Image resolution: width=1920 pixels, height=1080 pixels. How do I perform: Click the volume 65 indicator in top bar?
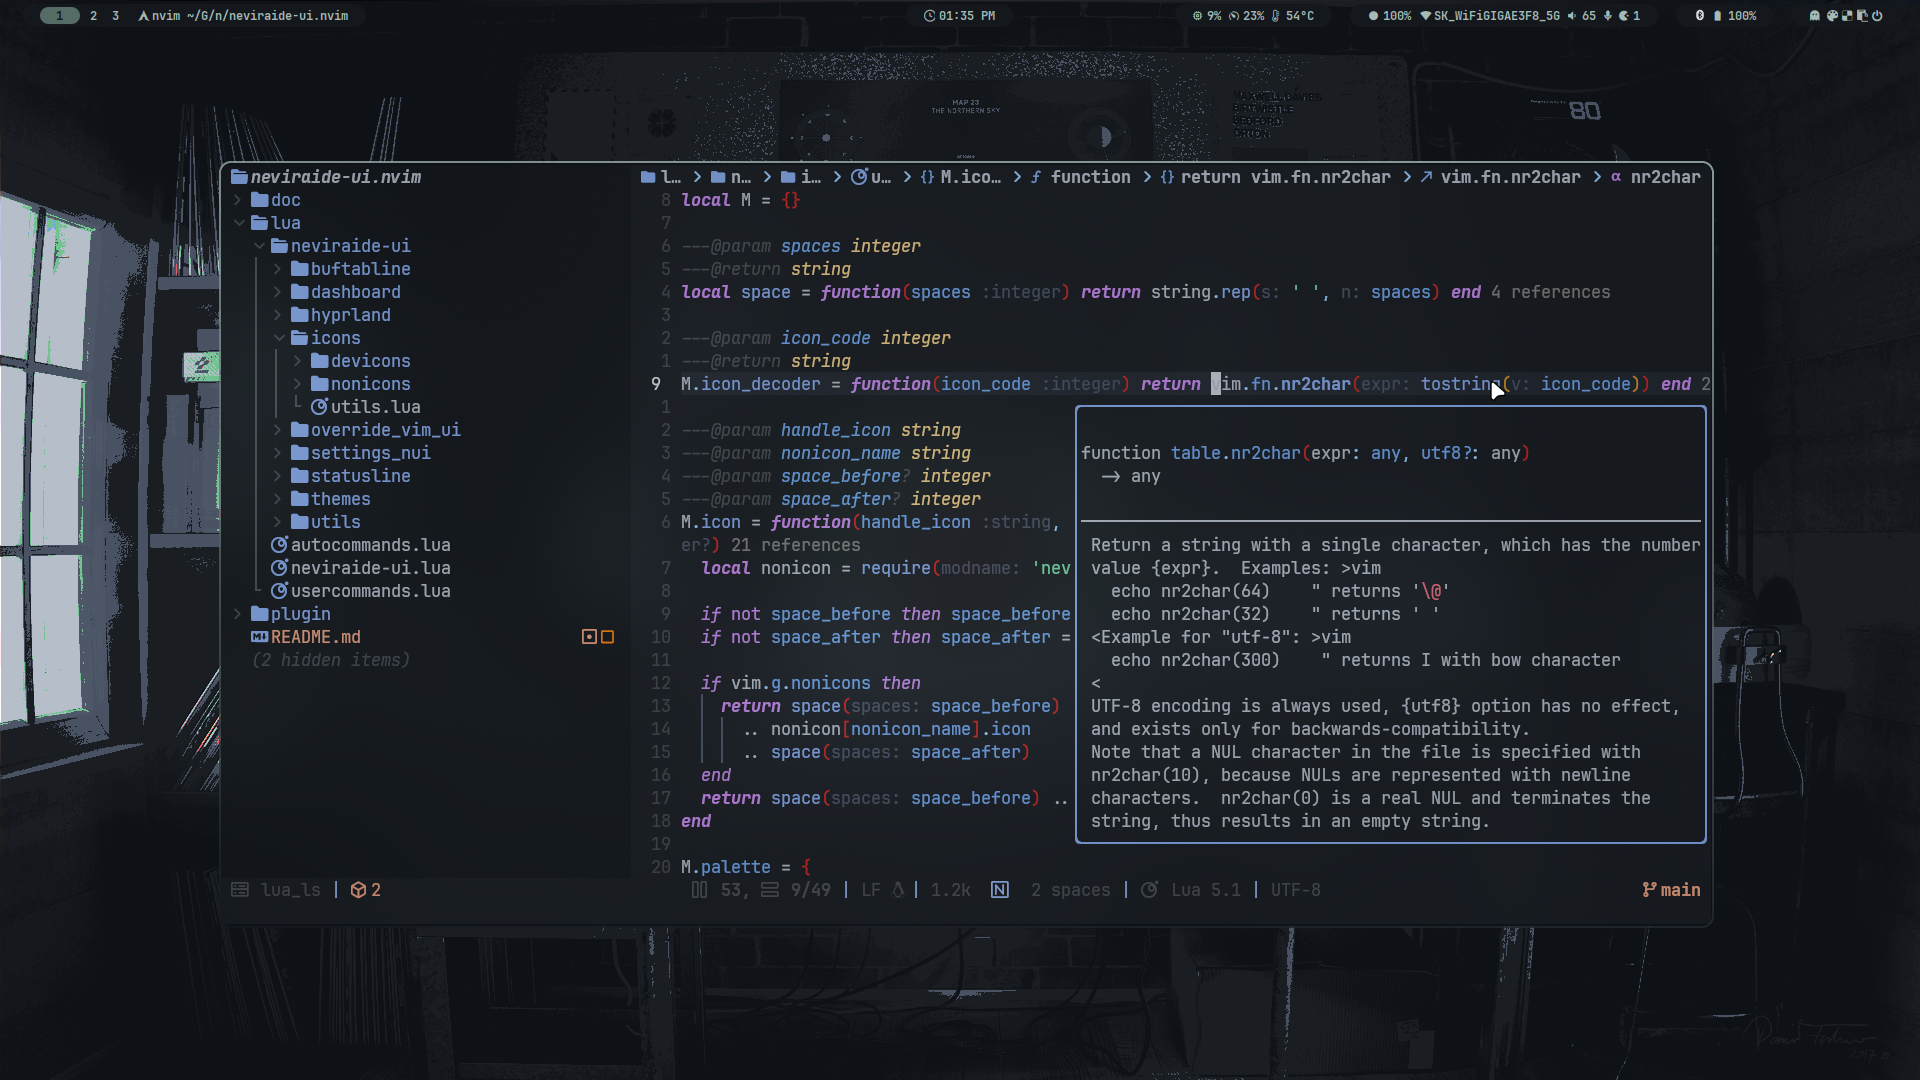coord(1582,16)
